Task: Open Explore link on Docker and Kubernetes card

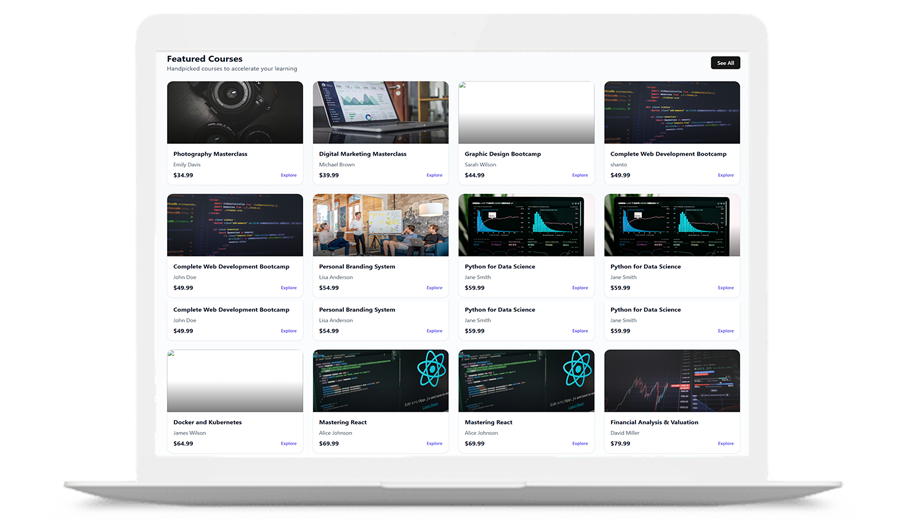Action: click(289, 443)
